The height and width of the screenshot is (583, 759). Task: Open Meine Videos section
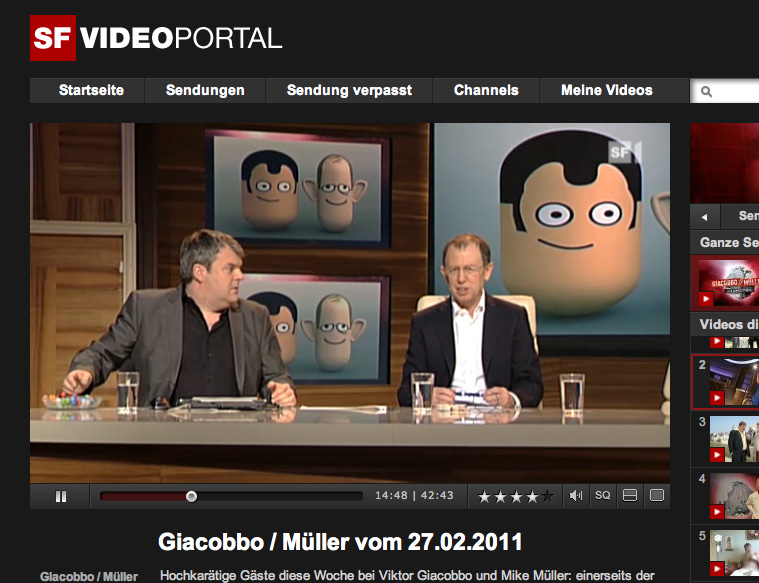607,90
